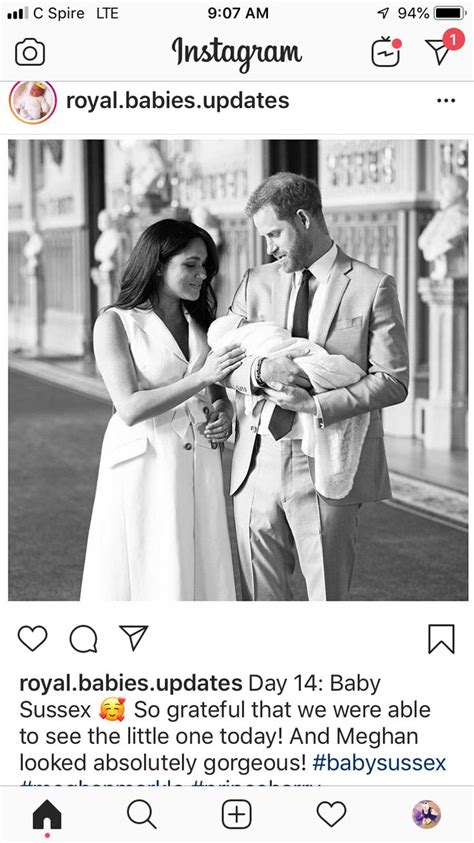
Task: Tap the black and white post photo
Action: 238,370
